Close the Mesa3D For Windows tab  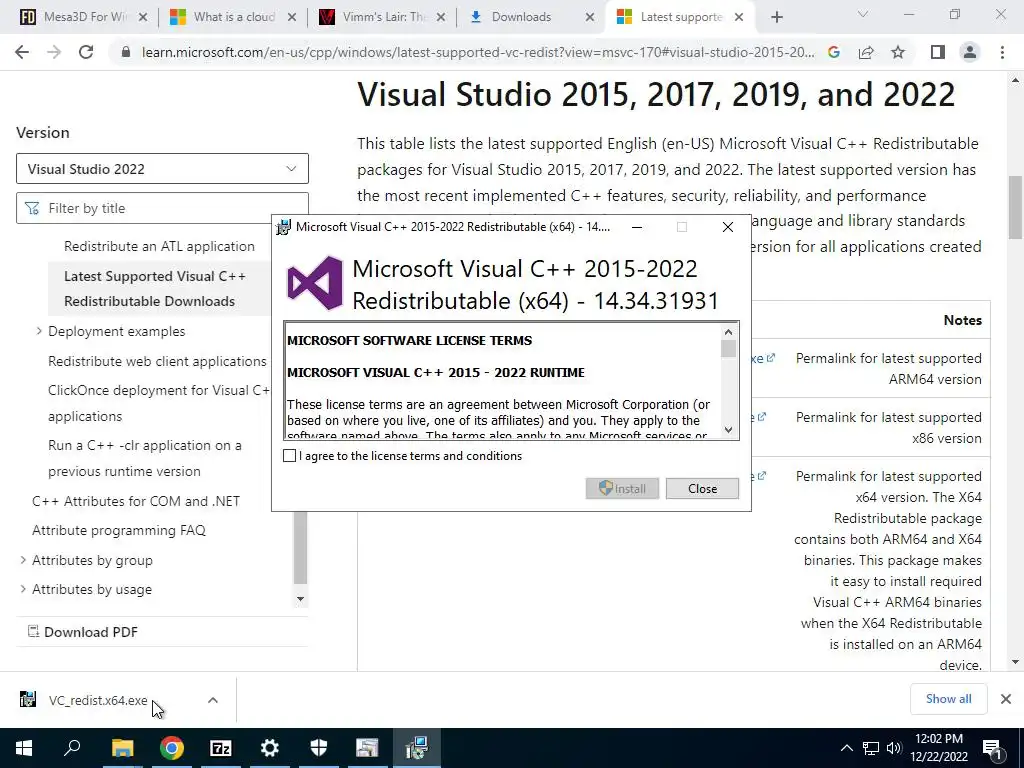tap(143, 17)
